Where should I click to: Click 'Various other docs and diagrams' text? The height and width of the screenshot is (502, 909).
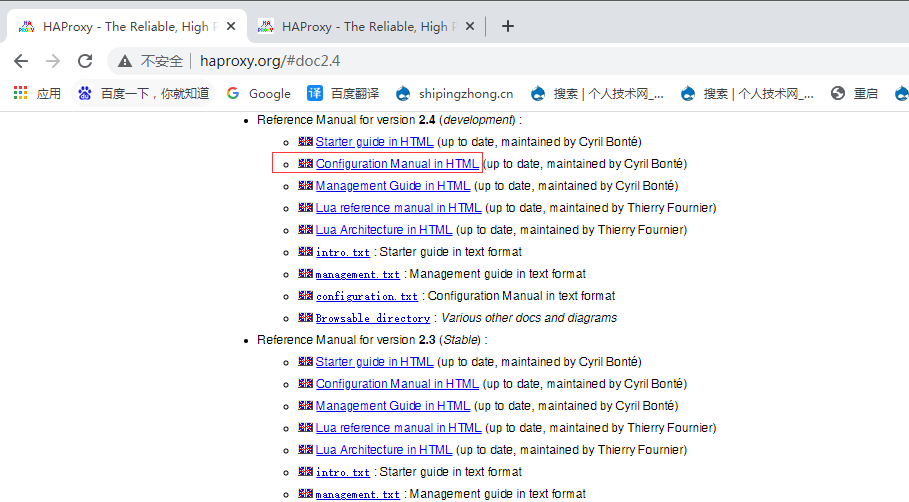(529, 318)
